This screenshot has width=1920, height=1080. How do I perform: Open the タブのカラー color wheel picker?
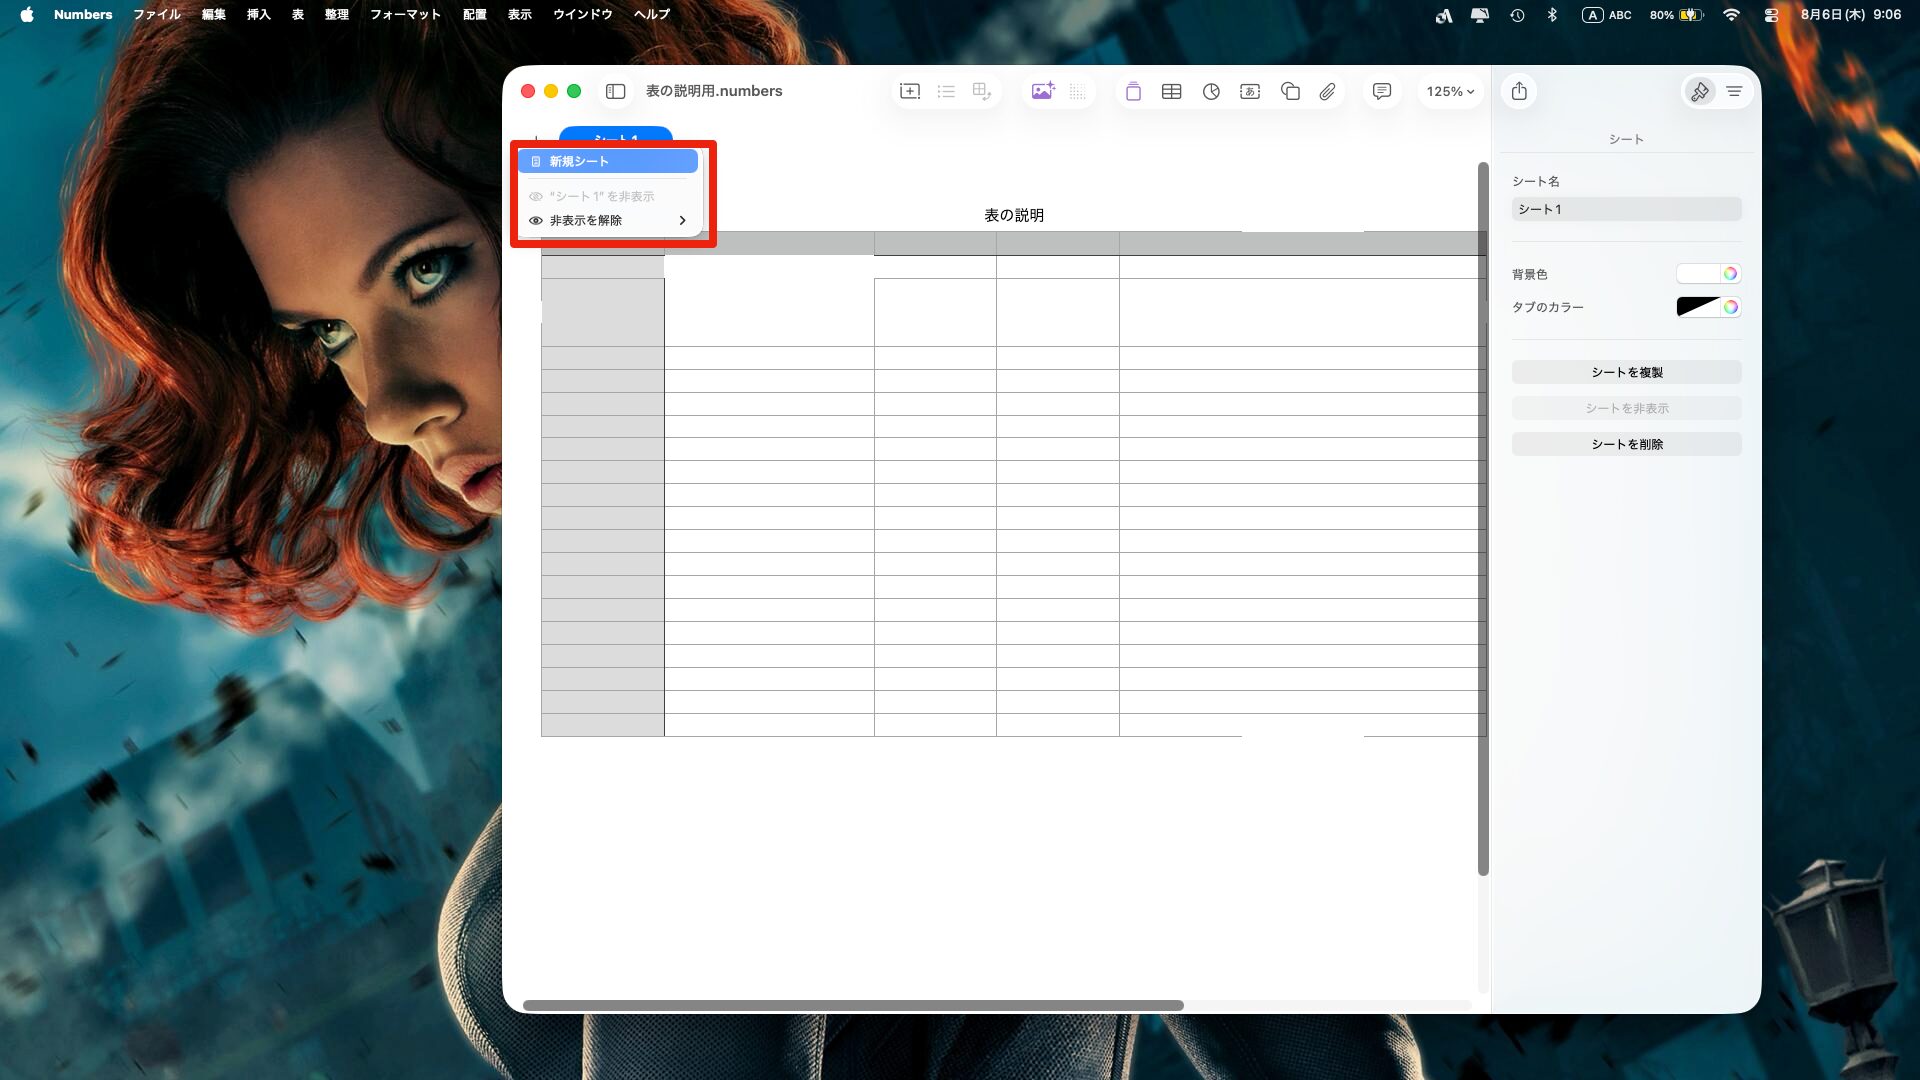click(x=1731, y=307)
